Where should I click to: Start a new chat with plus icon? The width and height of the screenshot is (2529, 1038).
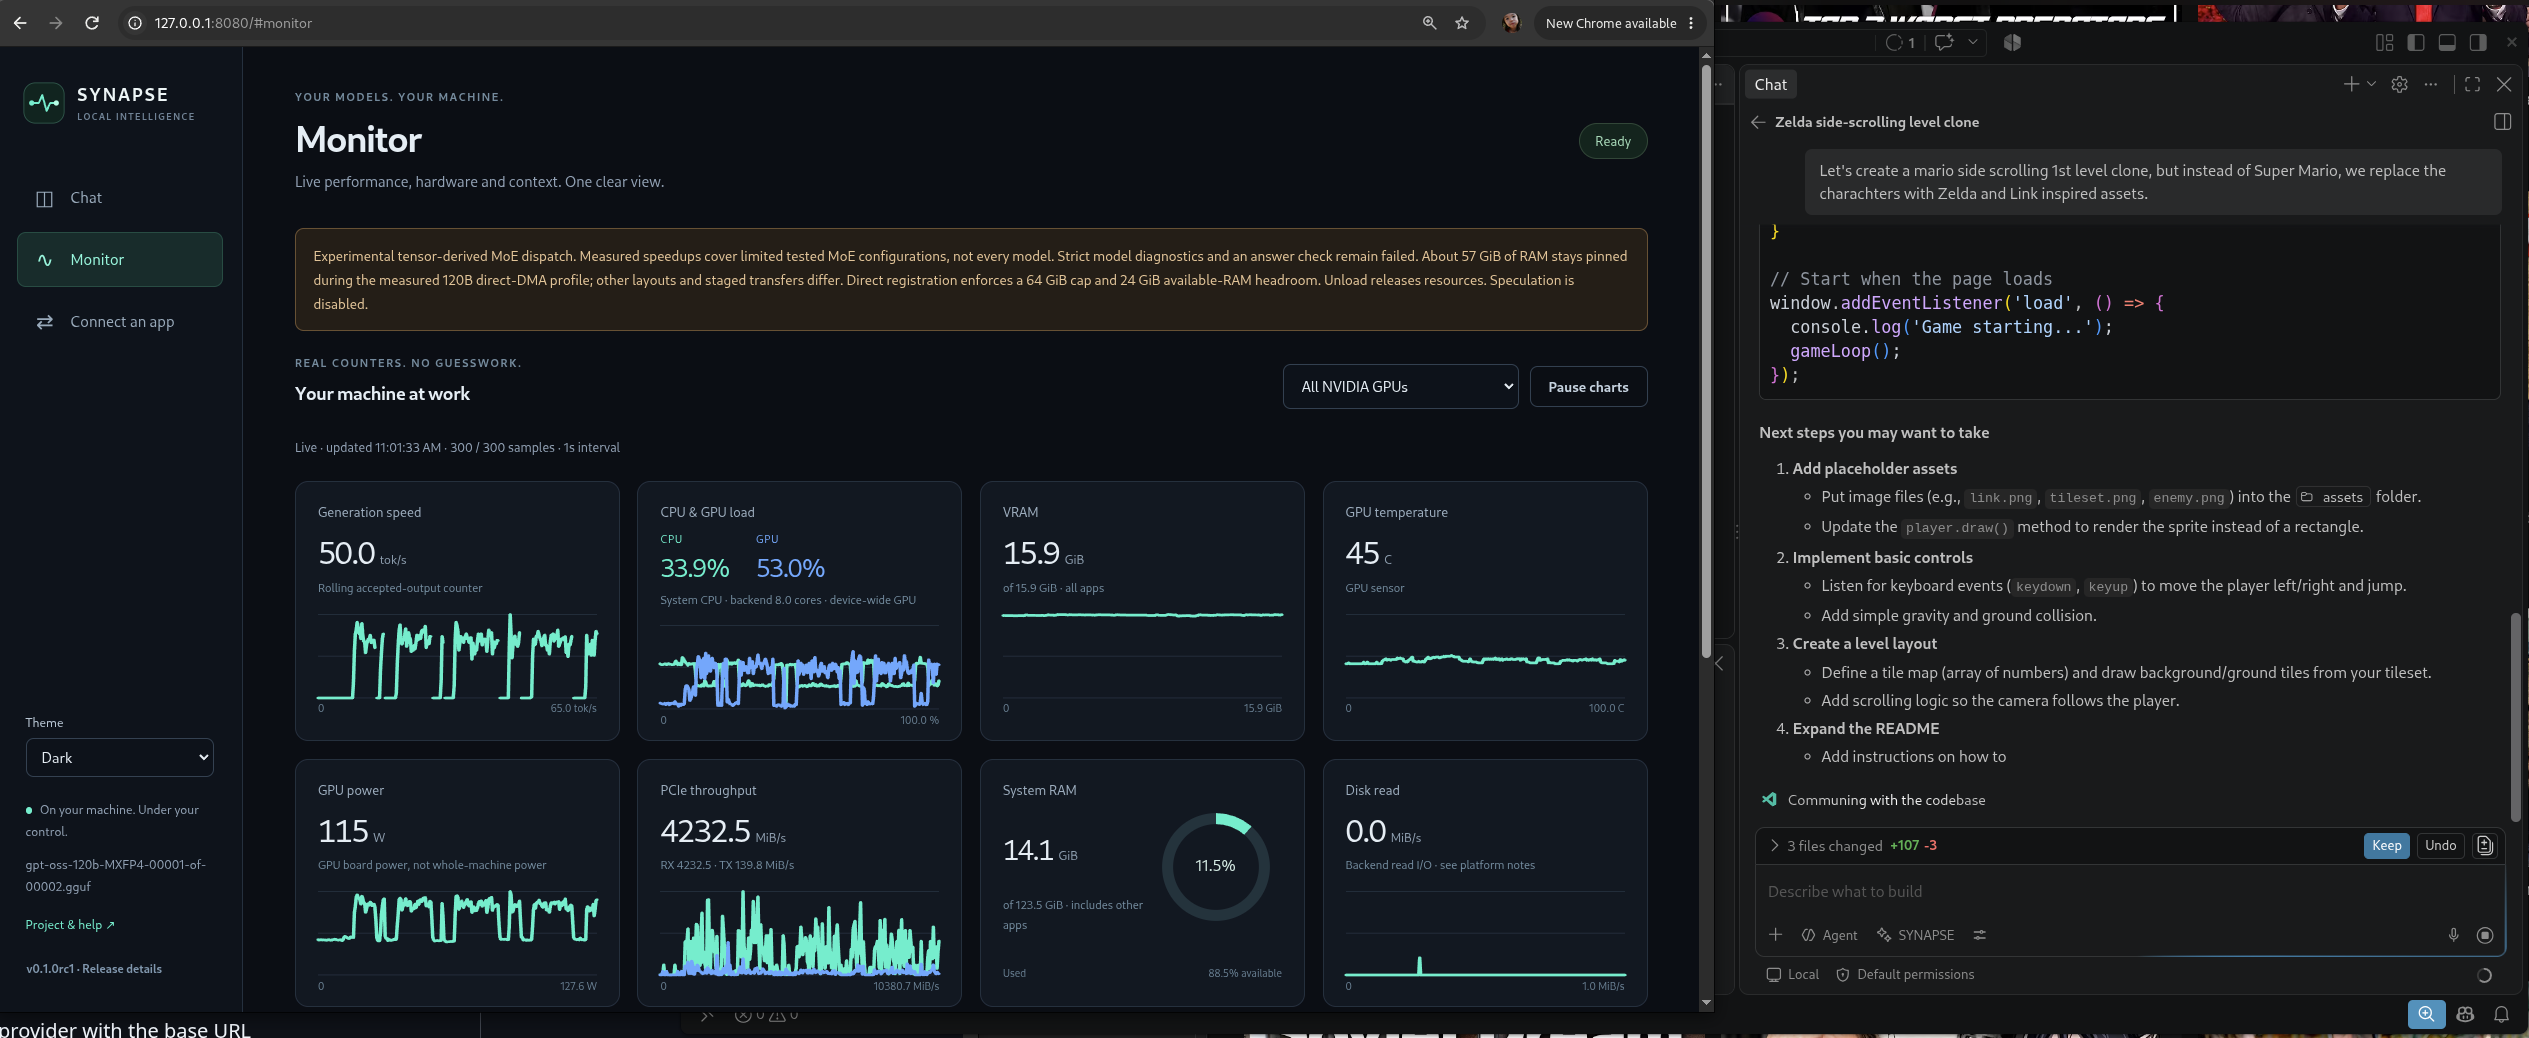[x=2351, y=85]
